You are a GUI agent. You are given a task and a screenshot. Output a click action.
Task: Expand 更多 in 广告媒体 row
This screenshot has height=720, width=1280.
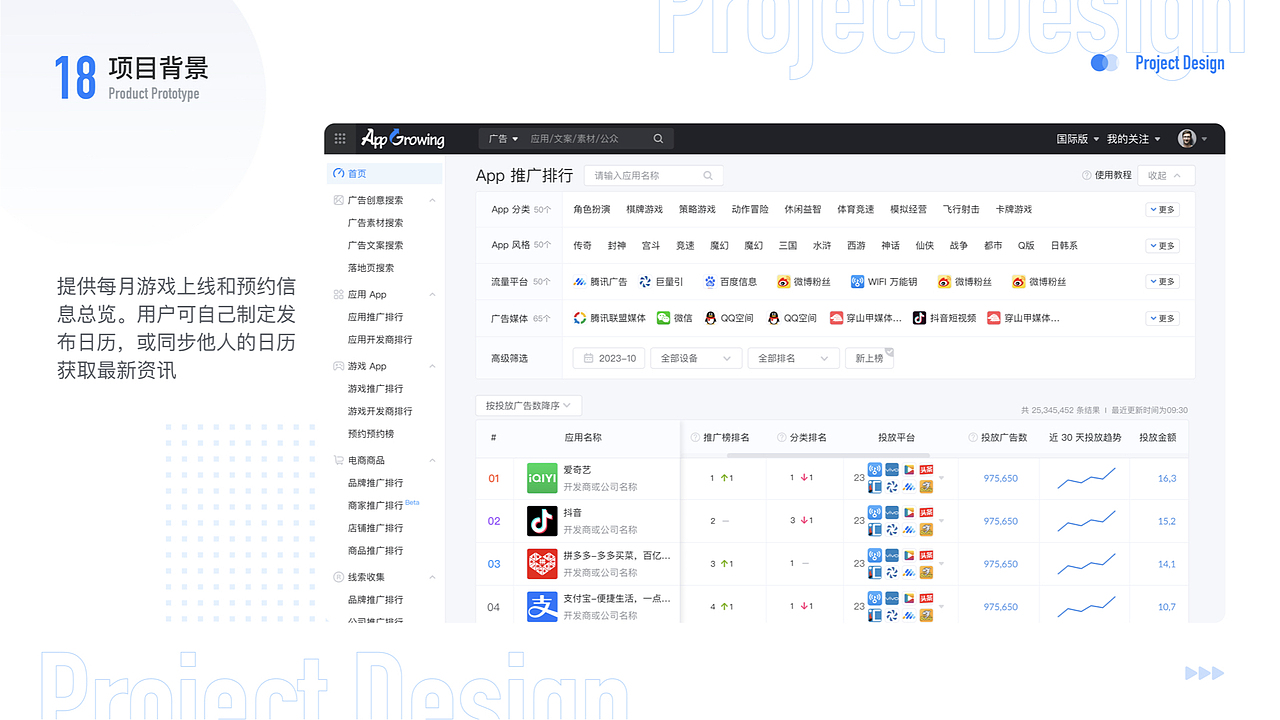tap(1162, 318)
